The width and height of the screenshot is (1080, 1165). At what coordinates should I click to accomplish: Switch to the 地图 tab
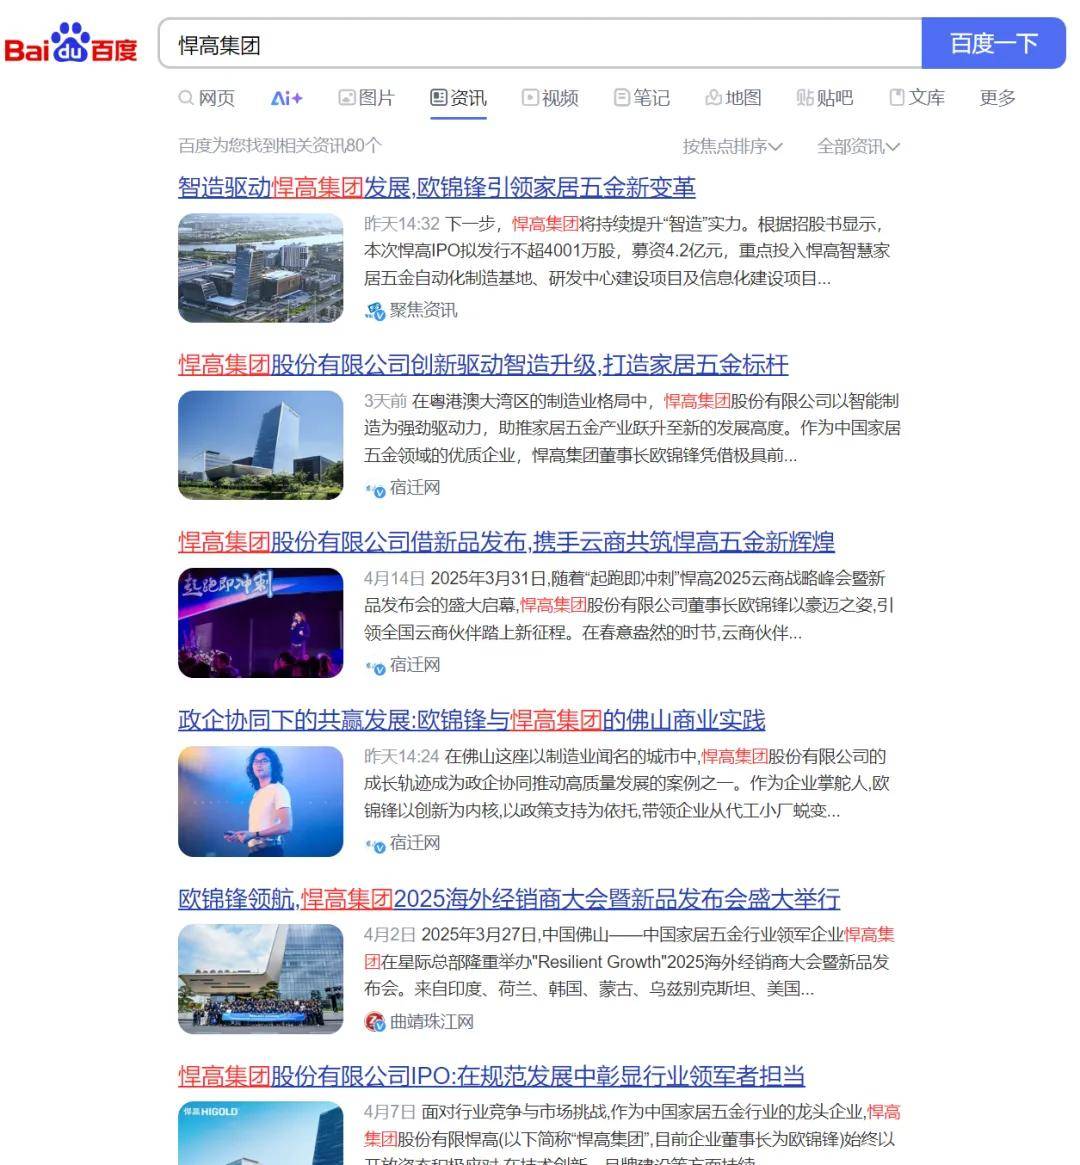point(733,98)
